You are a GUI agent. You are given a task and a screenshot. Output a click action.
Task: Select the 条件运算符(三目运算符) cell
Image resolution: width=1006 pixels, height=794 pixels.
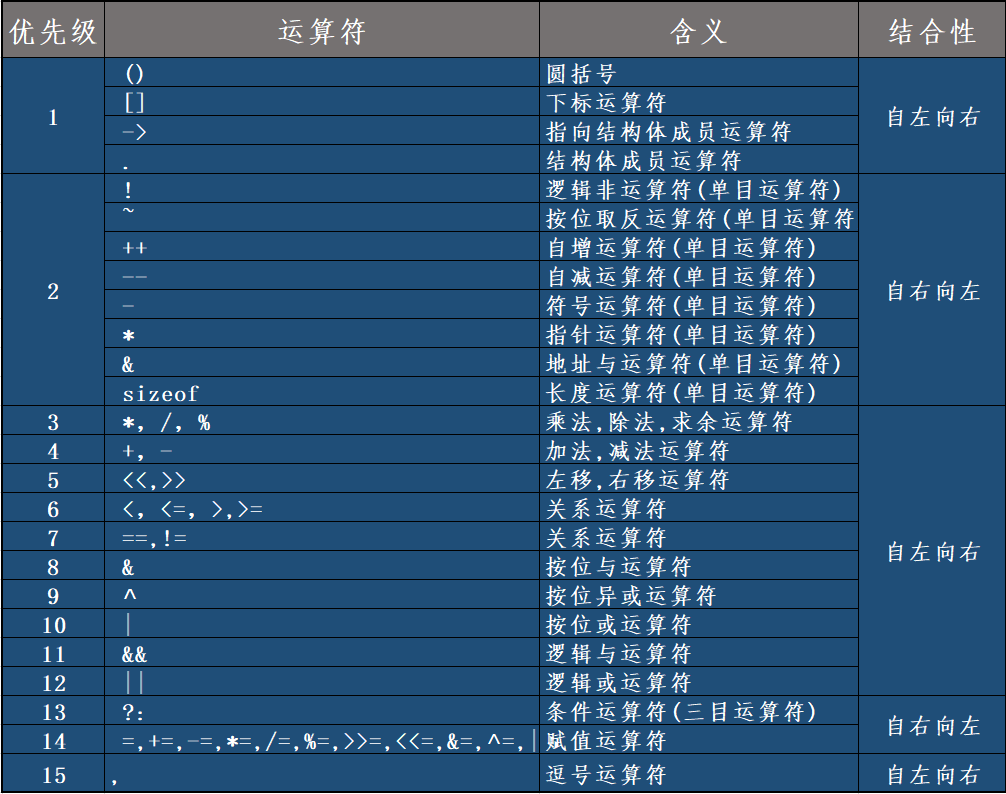click(699, 711)
